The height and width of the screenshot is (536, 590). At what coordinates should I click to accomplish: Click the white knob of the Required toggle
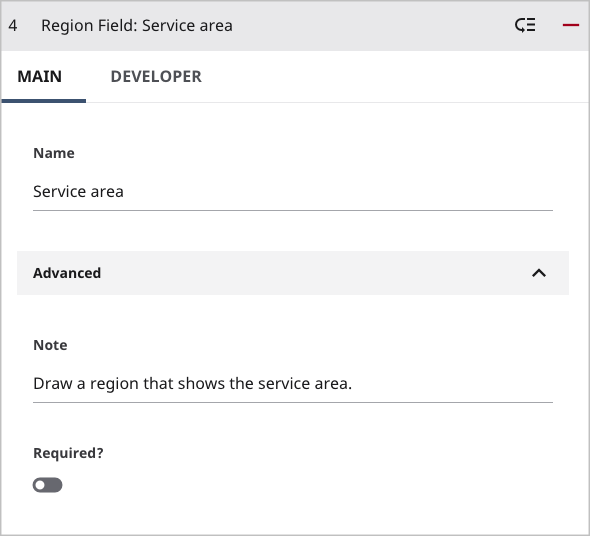pyautogui.click(x=40, y=485)
